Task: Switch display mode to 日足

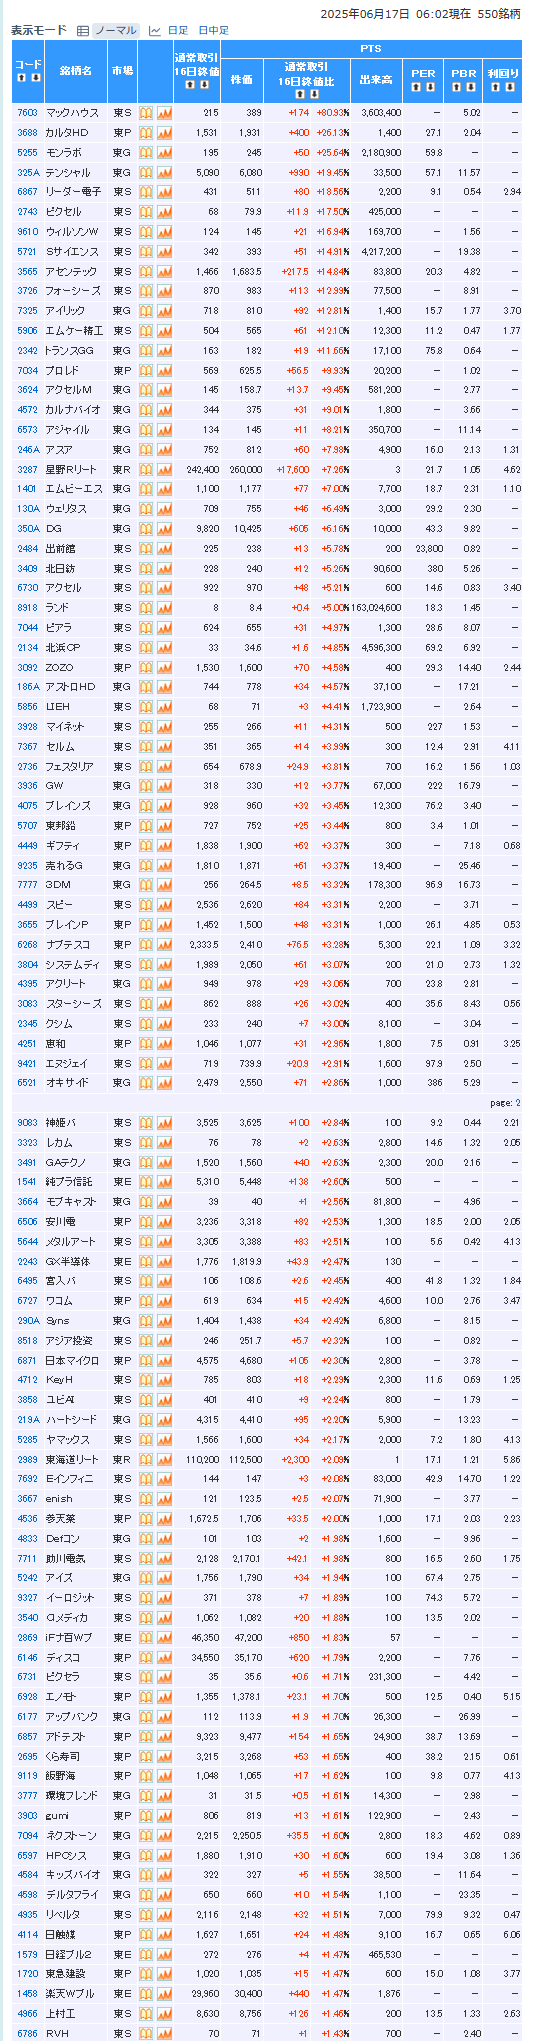Action: pos(177,30)
